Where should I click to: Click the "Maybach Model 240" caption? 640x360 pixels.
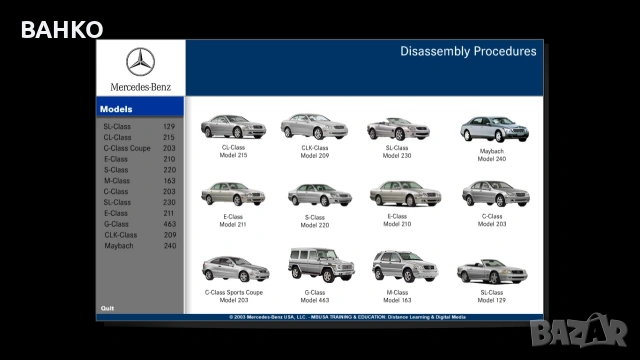point(492,155)
